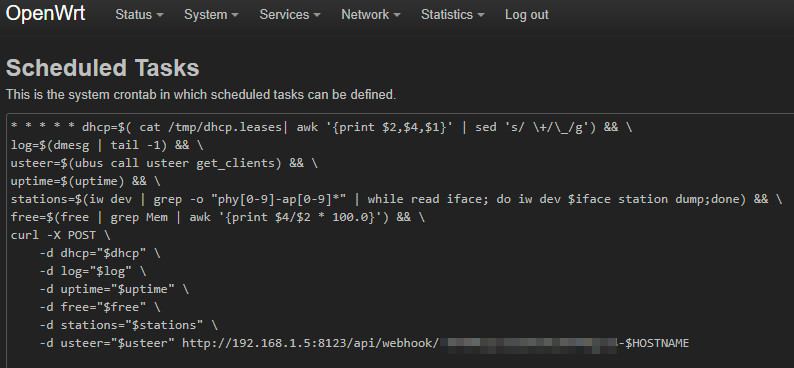This screenshot has height=368, width=794.
Task: Place cursor on the iw dev stations line
Action: (396, 199)
